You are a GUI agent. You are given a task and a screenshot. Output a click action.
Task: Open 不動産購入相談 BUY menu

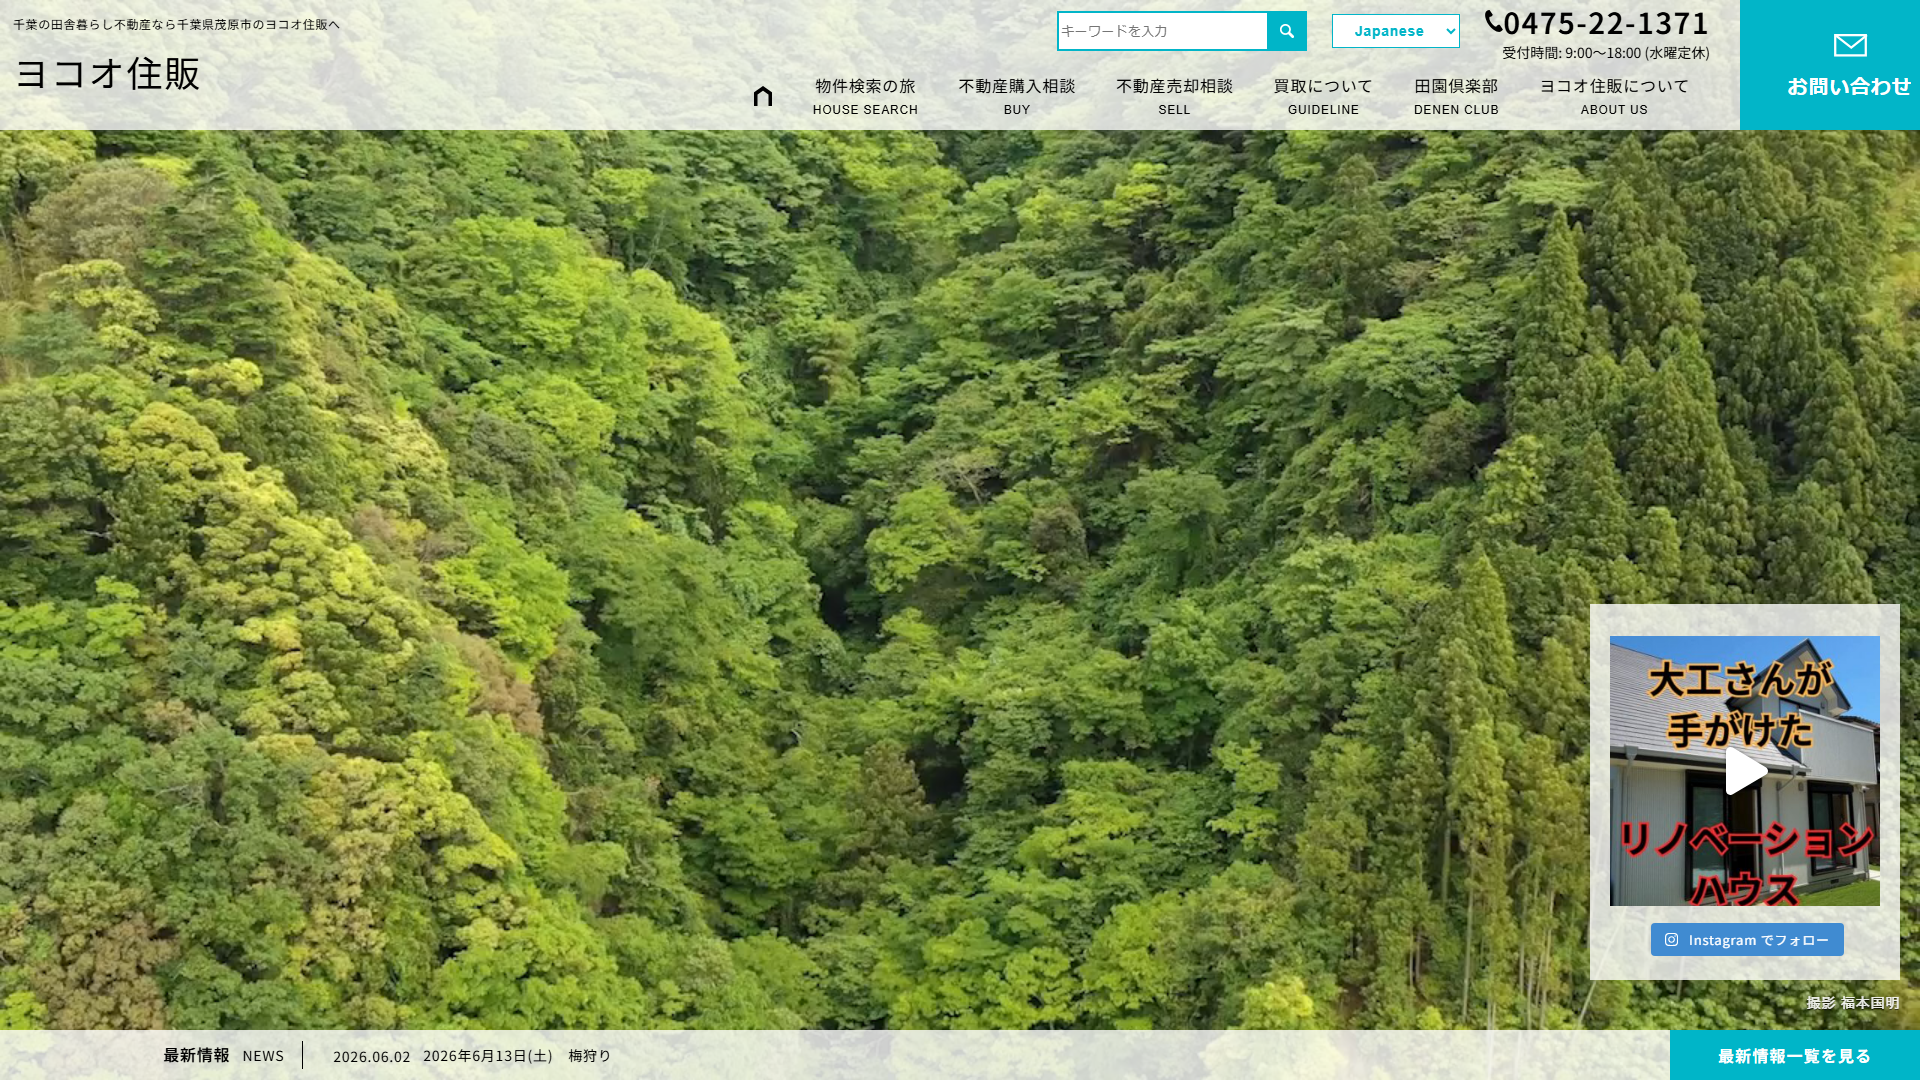1017,97
